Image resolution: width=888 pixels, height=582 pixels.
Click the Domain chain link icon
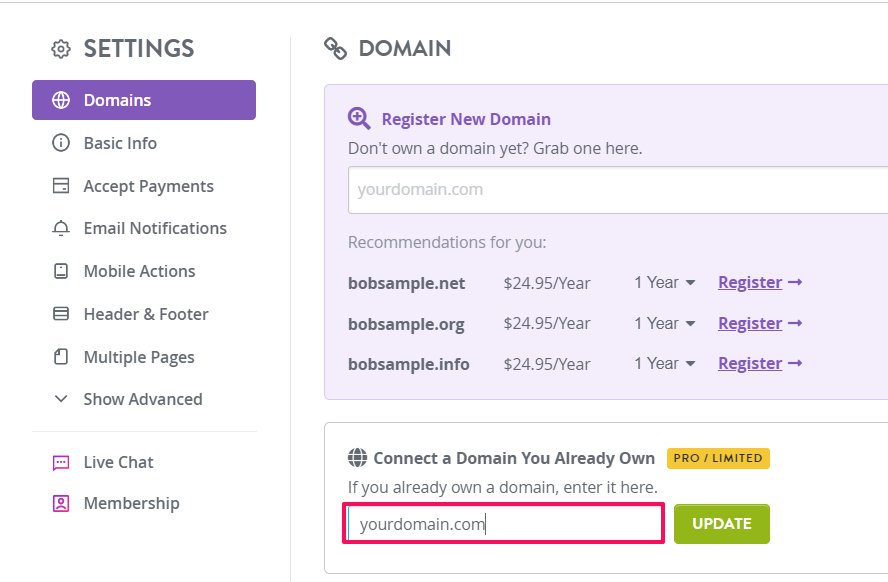point(335,49)
